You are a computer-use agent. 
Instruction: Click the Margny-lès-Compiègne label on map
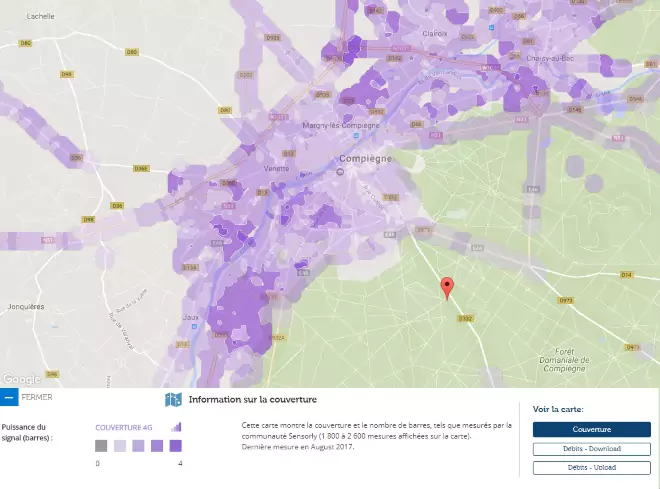(340, 125)
